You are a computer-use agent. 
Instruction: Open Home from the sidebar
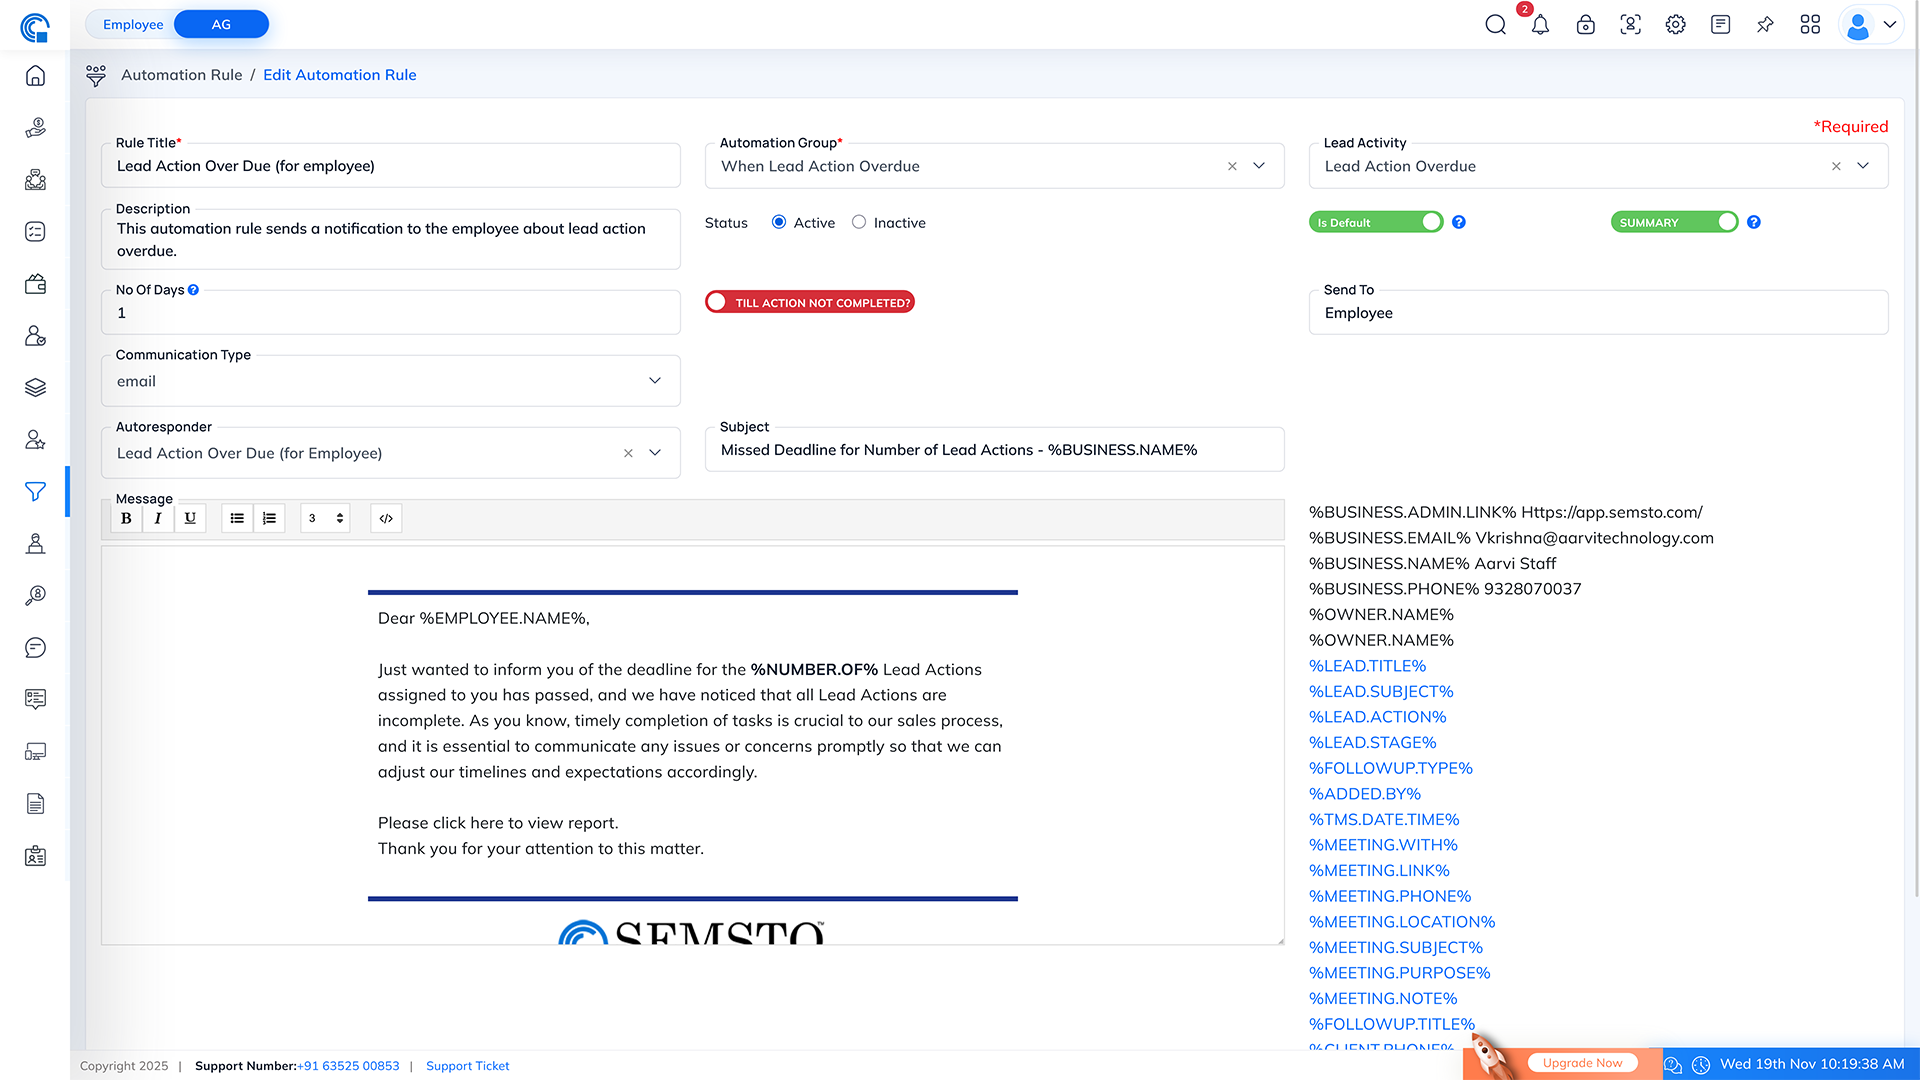[x=35, y=76]
